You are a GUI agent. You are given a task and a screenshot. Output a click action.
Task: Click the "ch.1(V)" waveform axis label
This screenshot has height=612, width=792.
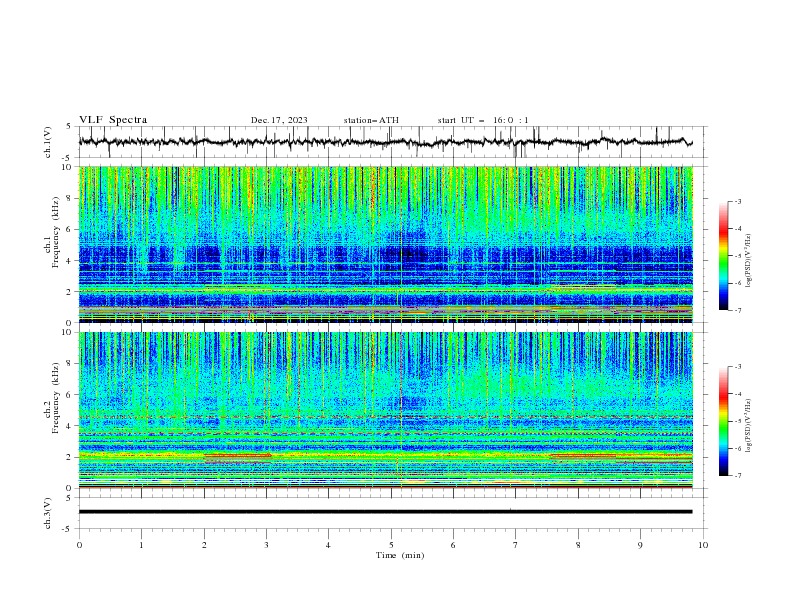click(48, 142)
